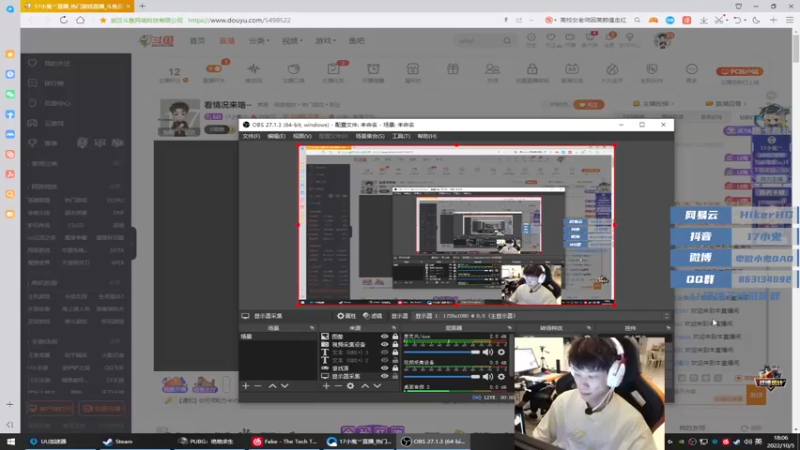Screen dimensions: 800x450
Task: Add a new scene with the plus icon
Action: pyautogui.click(x=245, y=386)
